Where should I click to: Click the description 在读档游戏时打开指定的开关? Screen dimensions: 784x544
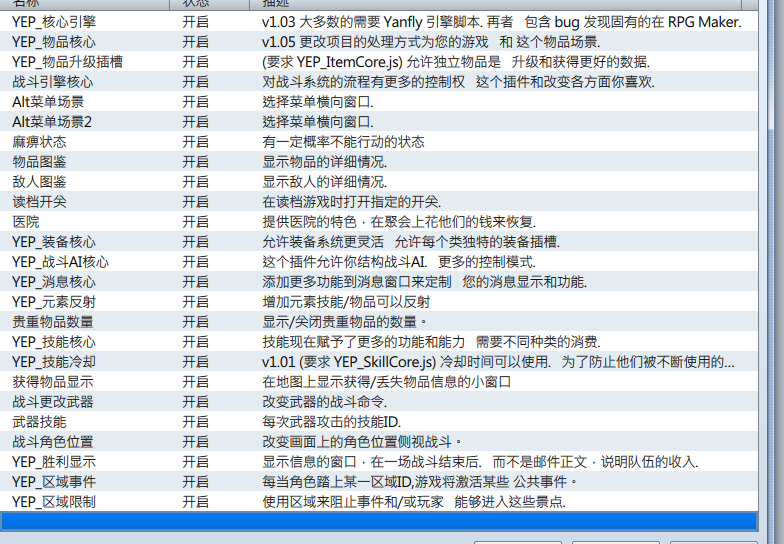pos(352,202)
